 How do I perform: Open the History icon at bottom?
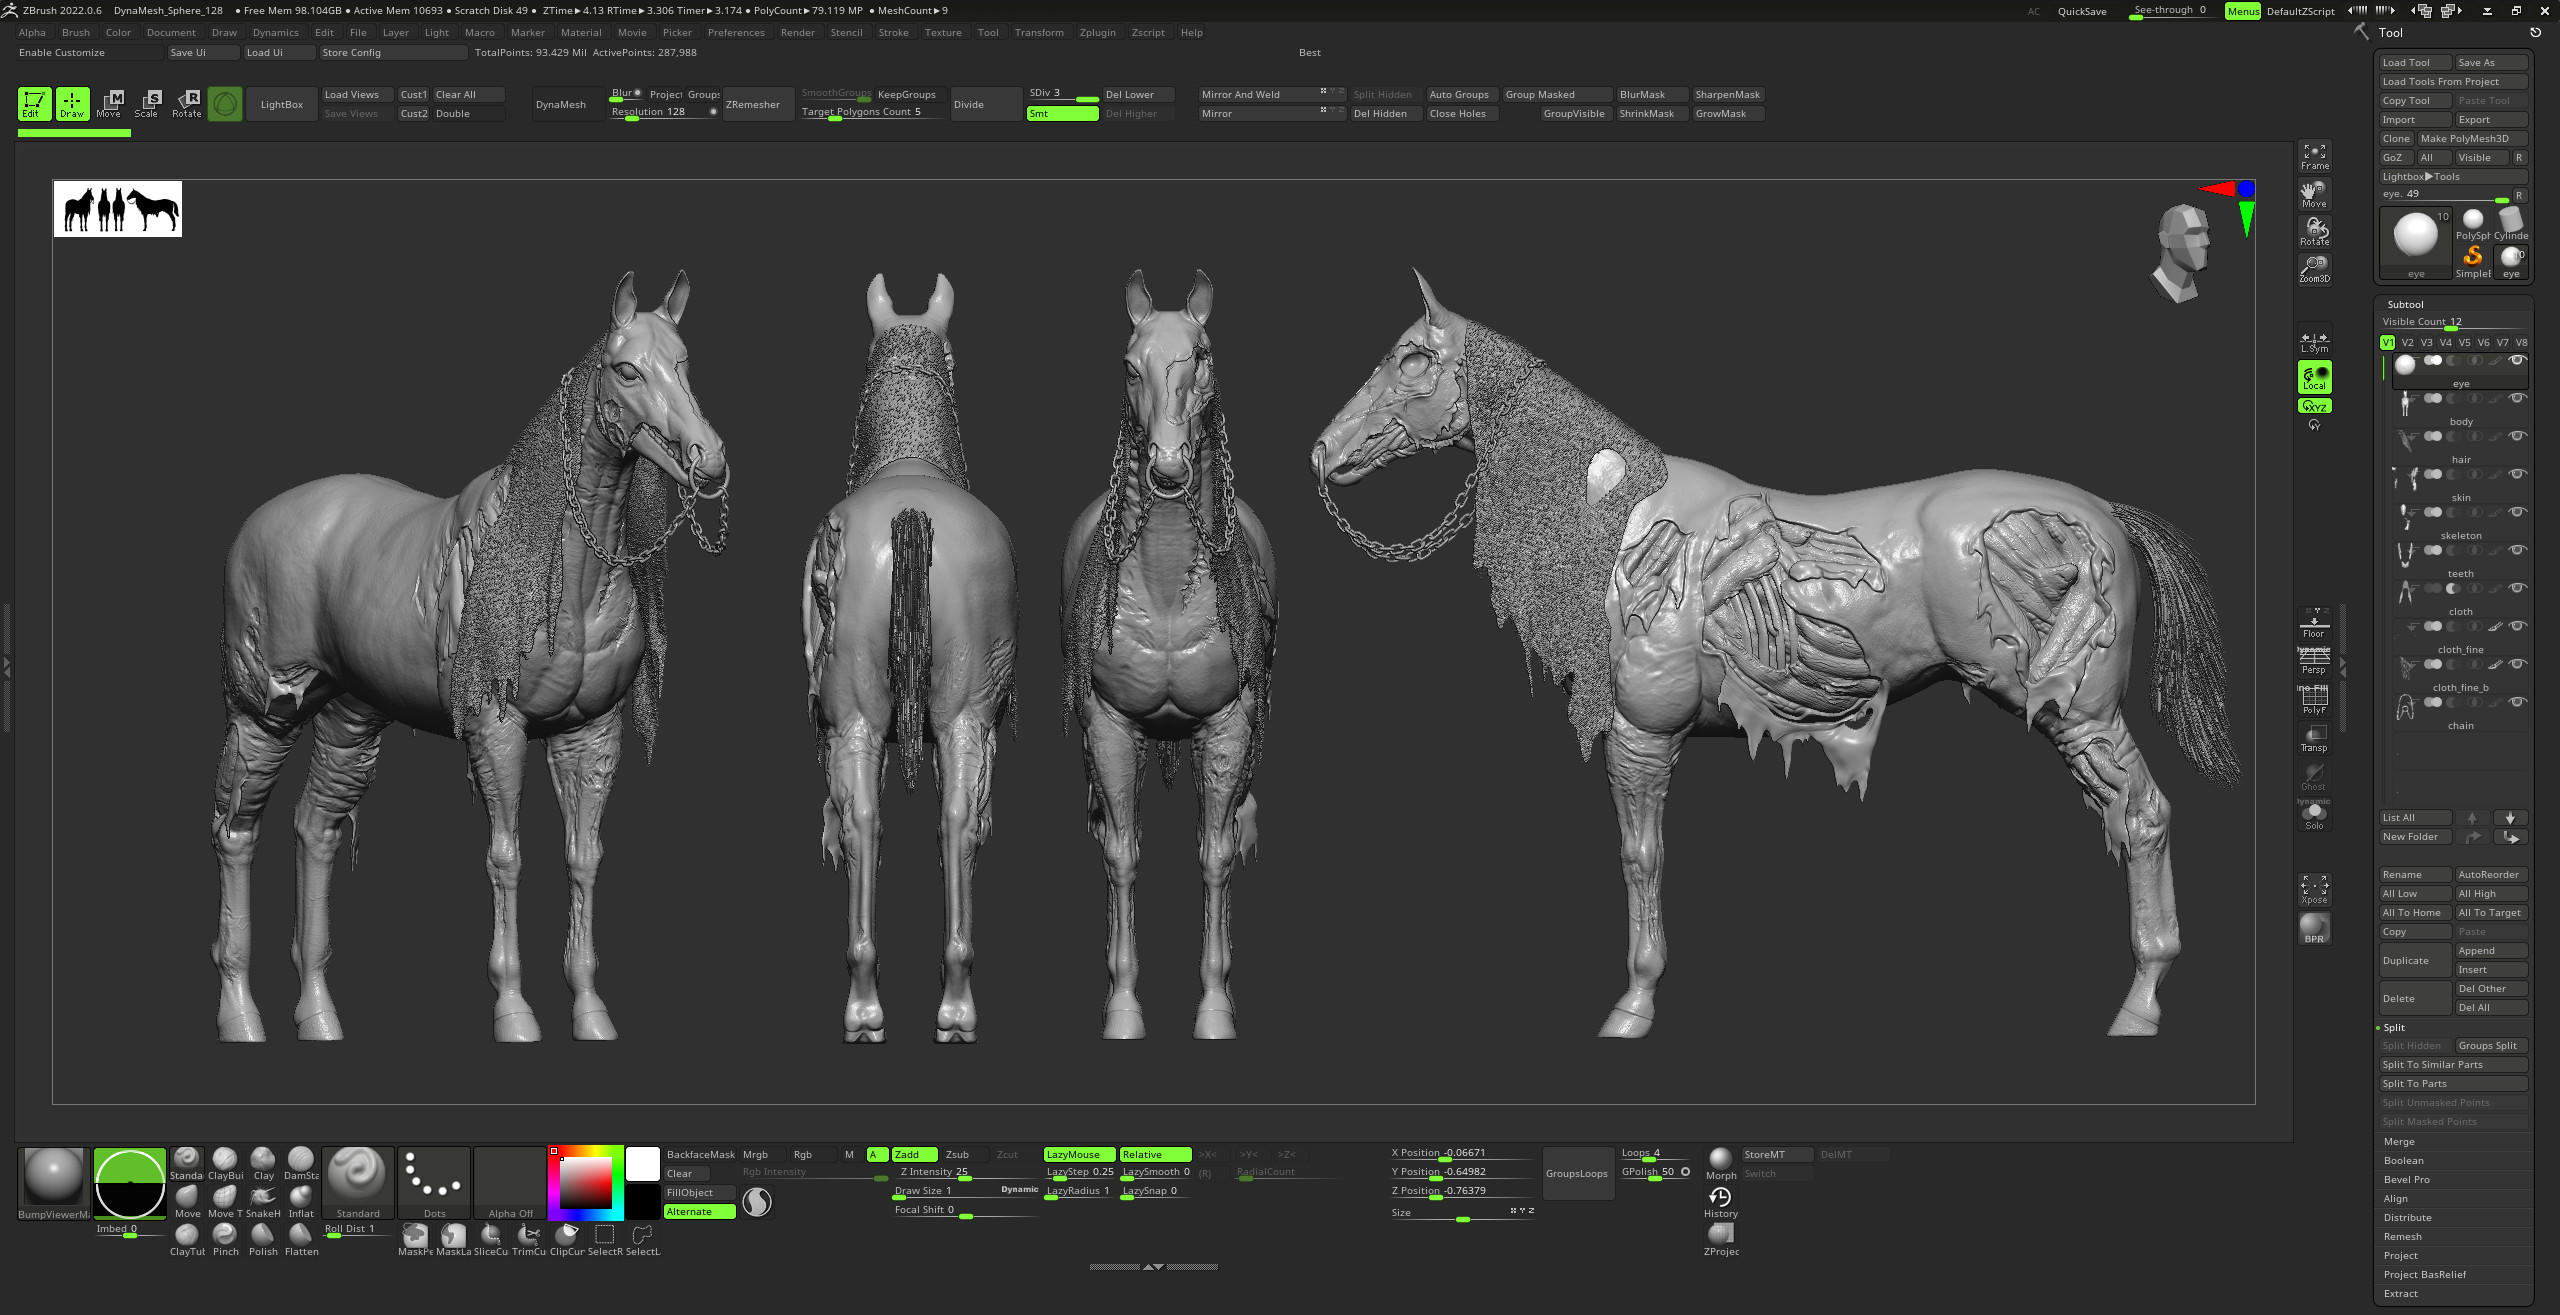click(1720, 1202)
